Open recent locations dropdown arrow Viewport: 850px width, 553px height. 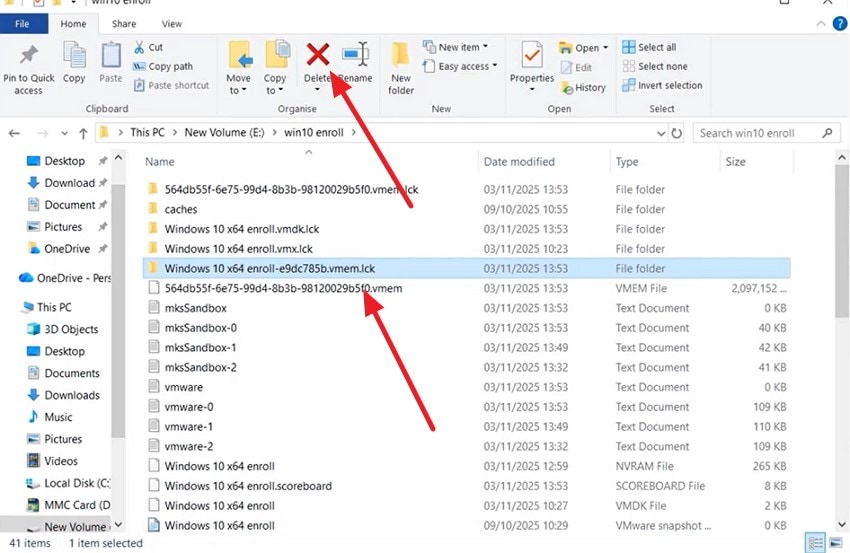click(65, 133)
